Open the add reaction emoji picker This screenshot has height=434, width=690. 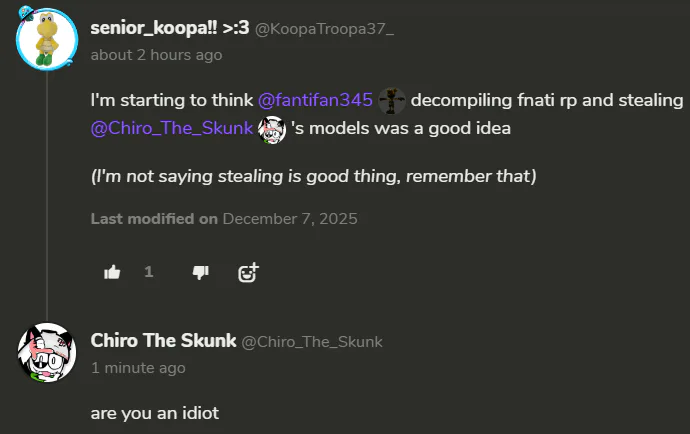(248, 272)
